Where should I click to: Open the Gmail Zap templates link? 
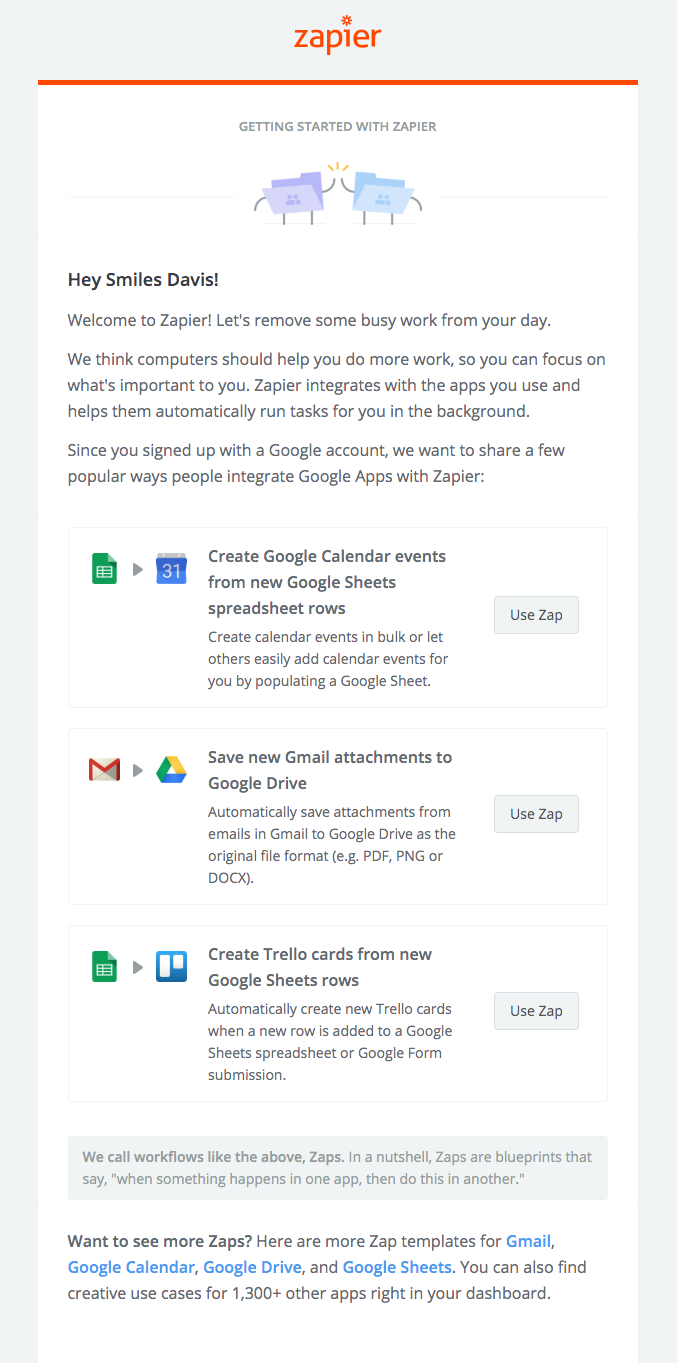point(528,1241)
